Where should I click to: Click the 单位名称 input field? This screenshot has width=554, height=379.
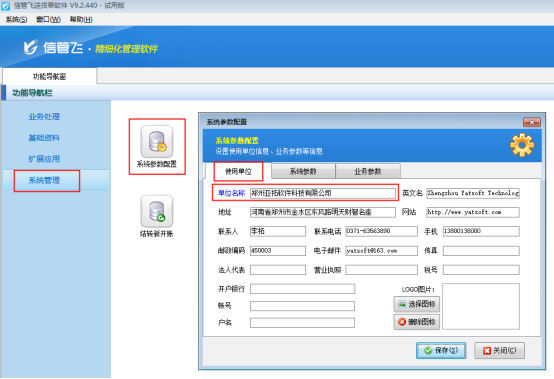(323, 193)
